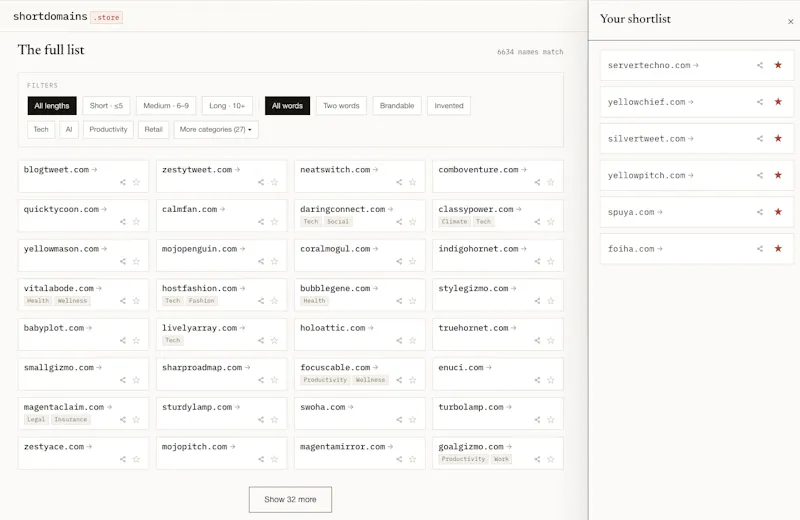Viewport: 800px width, 520px height.
Task: Select All words filter
Action: [287, 106]
